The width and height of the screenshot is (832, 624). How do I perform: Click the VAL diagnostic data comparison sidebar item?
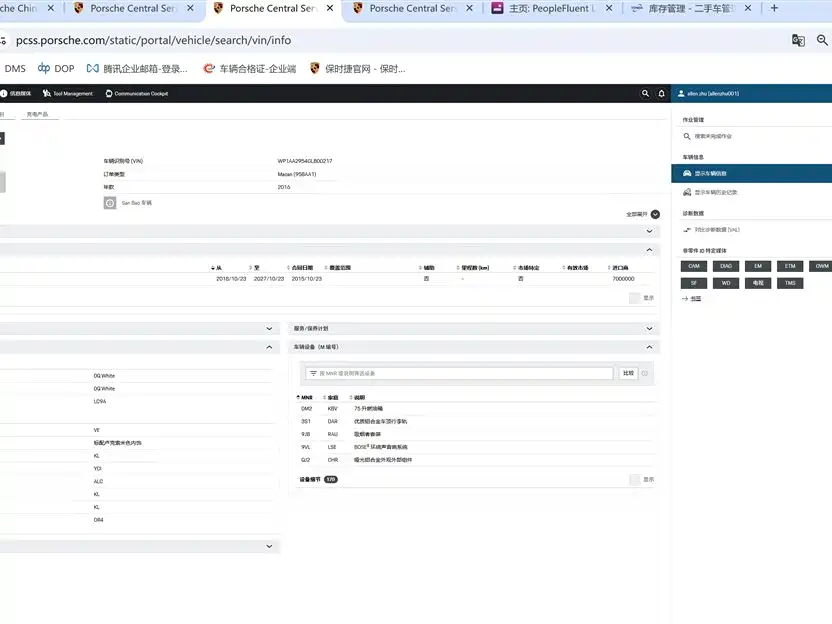pos(711,230)
